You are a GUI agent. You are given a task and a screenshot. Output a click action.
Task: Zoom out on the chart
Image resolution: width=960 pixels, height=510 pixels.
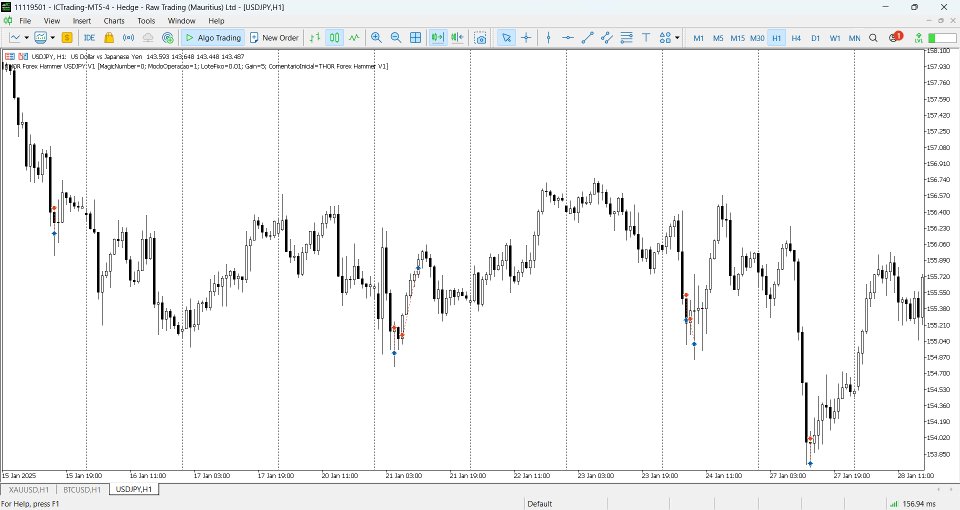coord(396,37)
